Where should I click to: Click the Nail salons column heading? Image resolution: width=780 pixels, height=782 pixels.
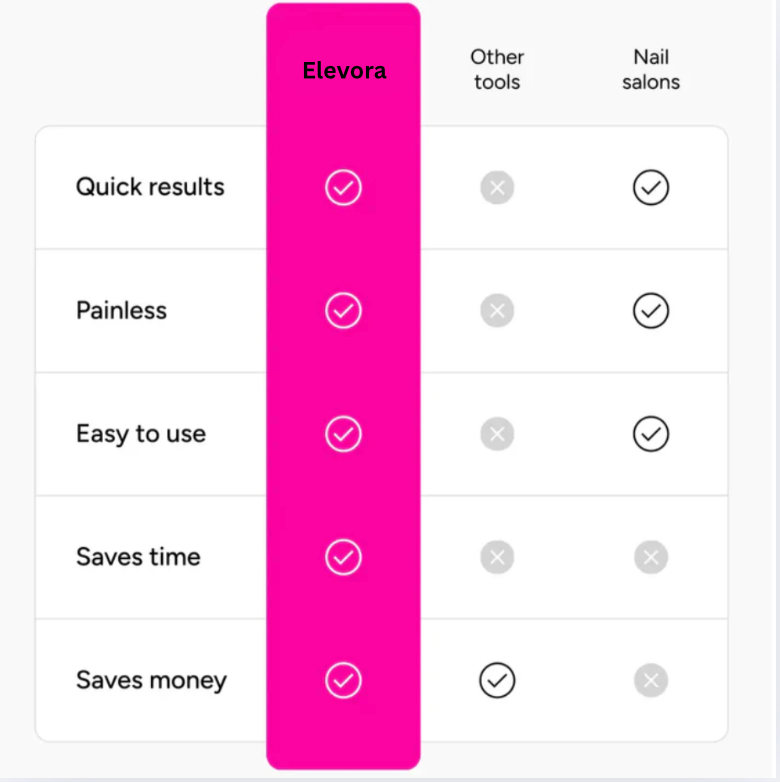pyautogui.click(x=651, y=69)
